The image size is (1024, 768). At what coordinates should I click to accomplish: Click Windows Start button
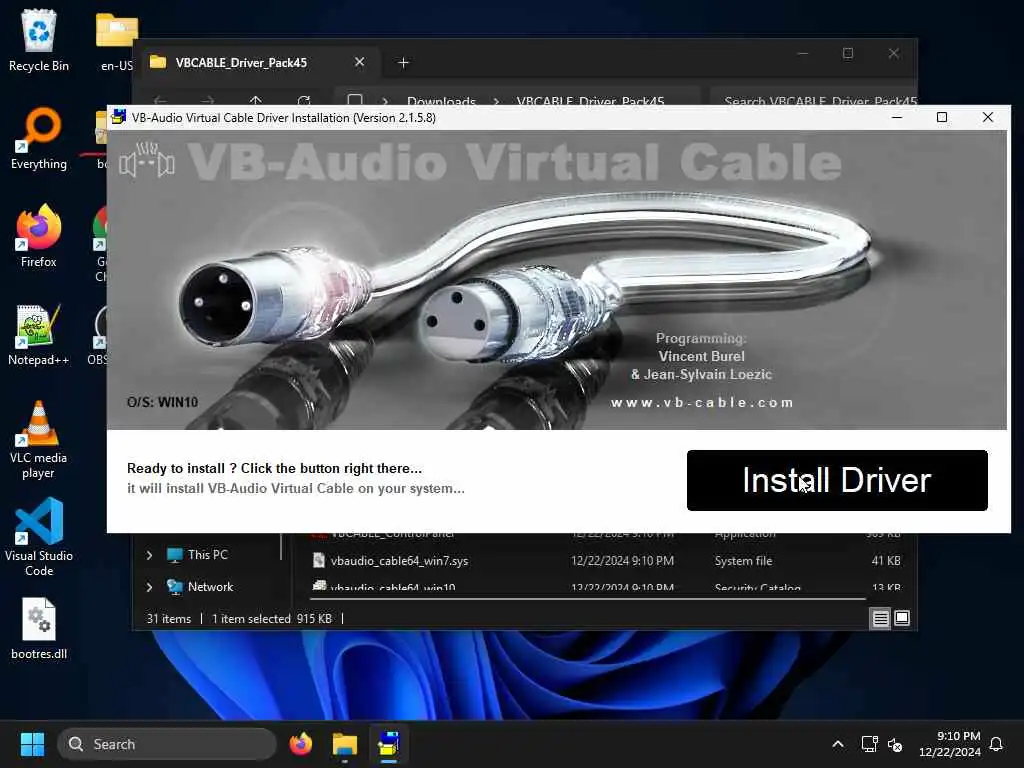[32, 744]
